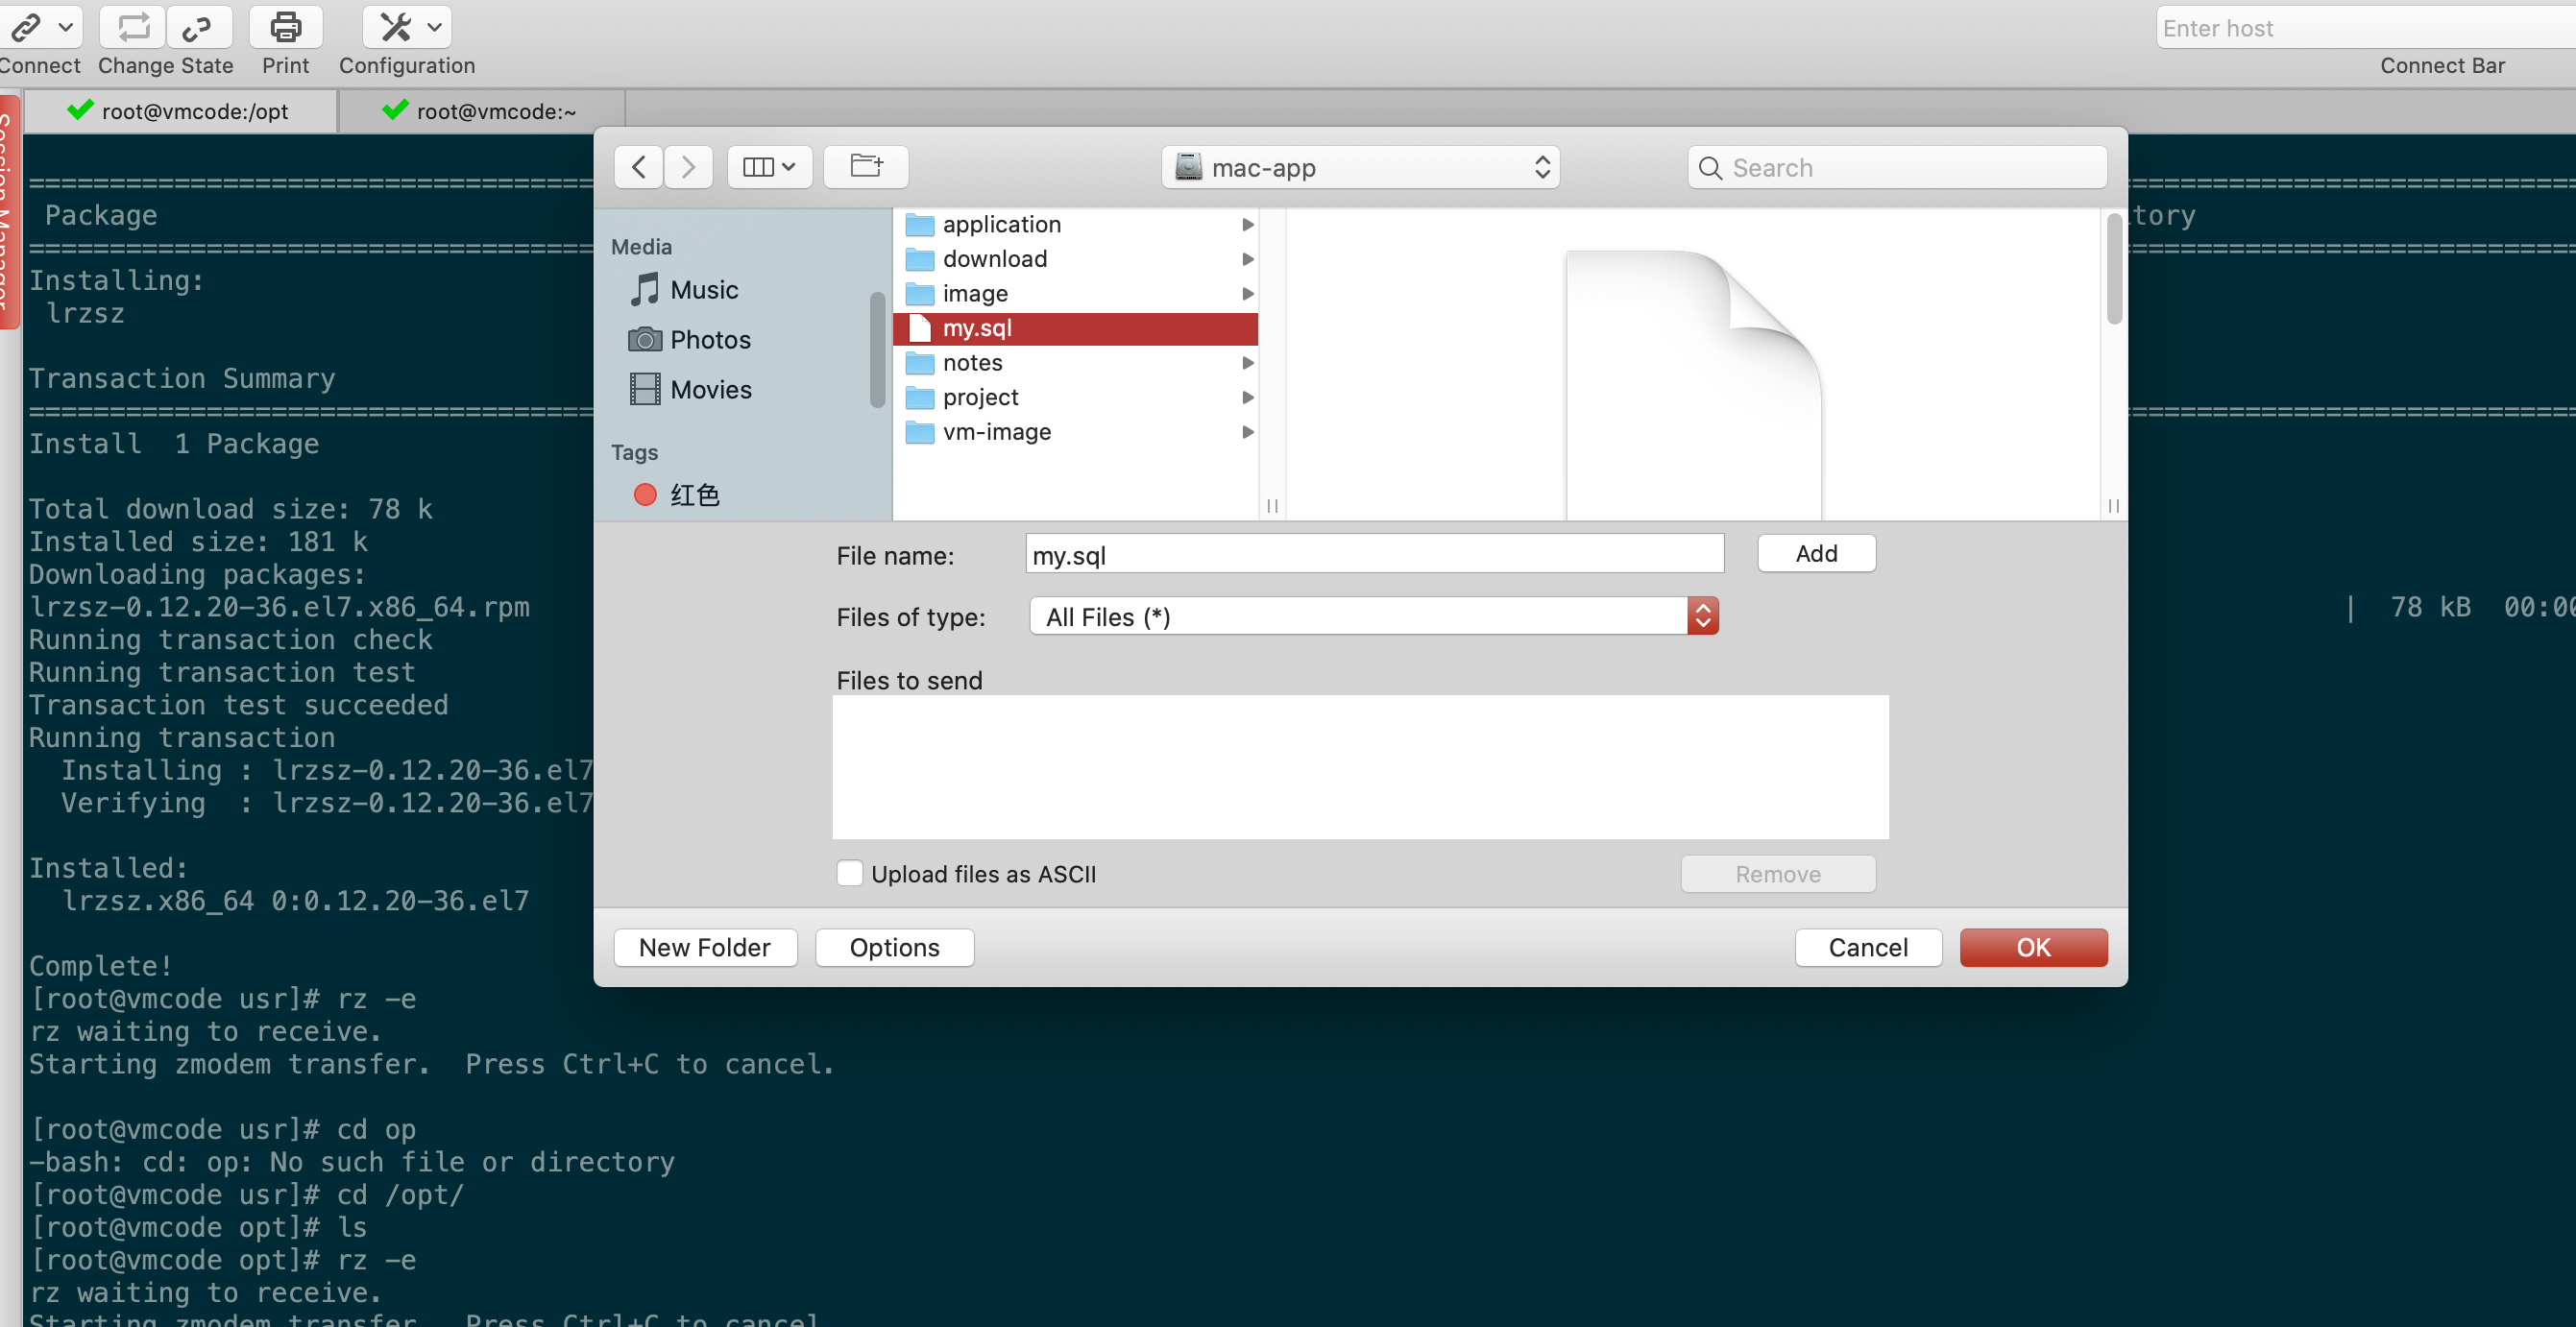Open the column view mode dropdown
Viewport: 2576px width, 1327px height.
pos(769,167)
